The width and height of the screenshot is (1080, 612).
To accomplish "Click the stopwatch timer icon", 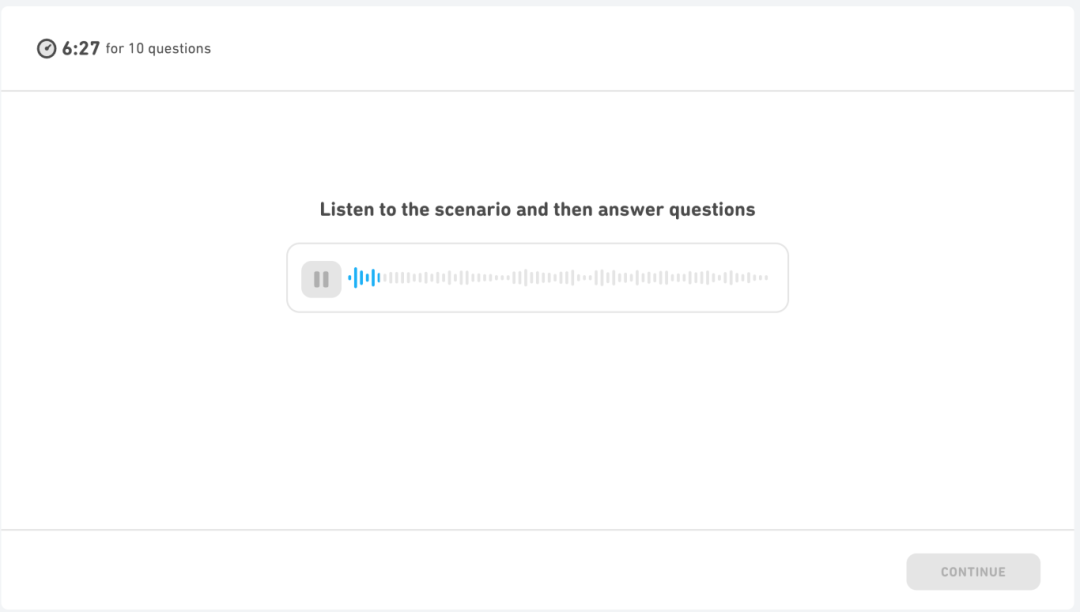I will tap(46, 48).
